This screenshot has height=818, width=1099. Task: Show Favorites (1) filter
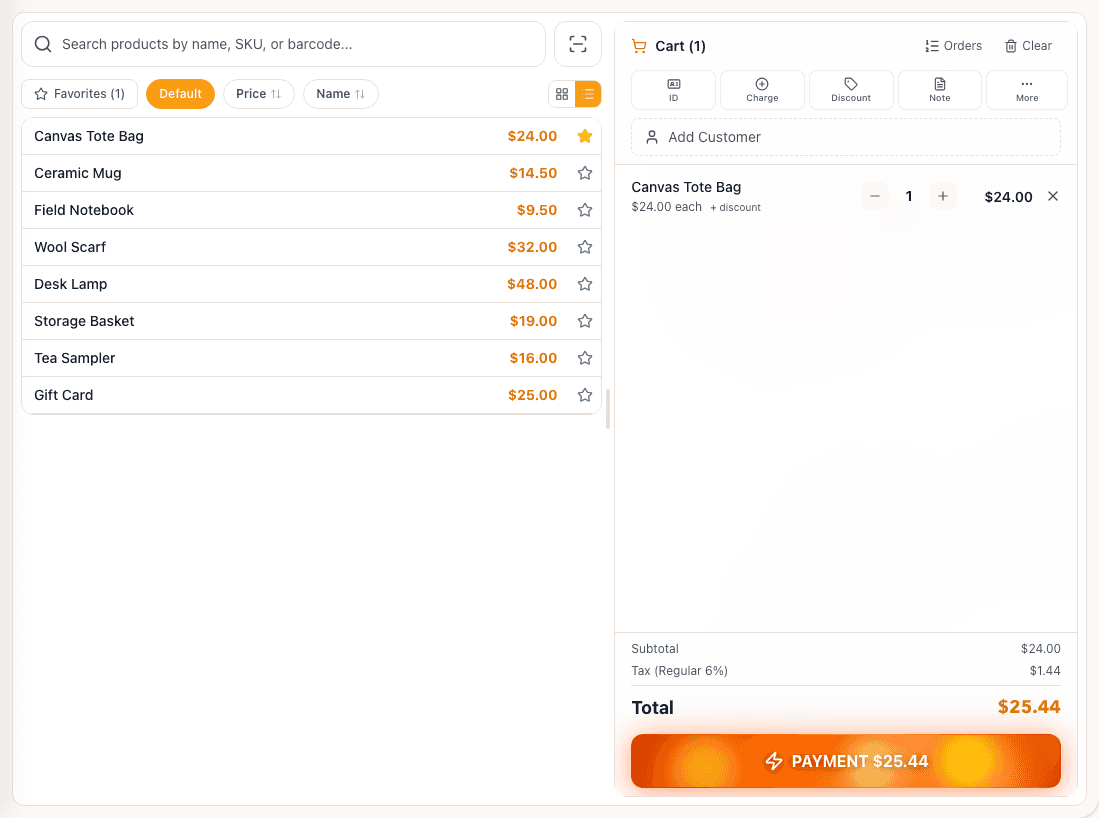(79, 94)
